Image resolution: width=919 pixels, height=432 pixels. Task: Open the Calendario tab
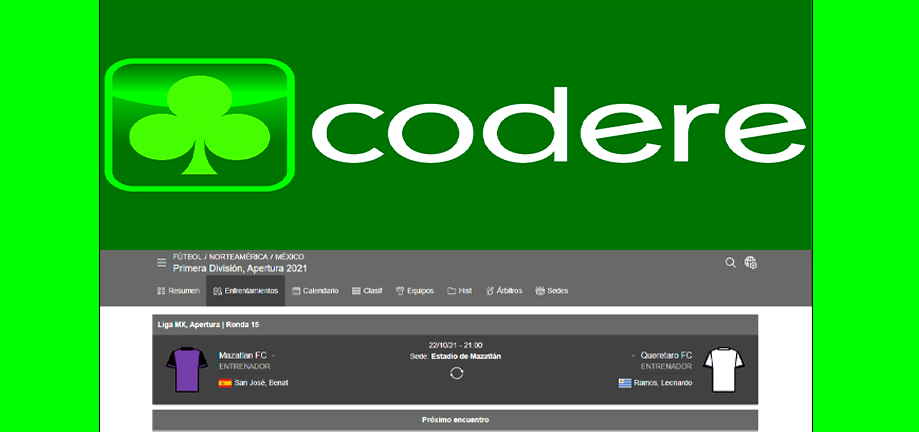[x=315, y=291]
